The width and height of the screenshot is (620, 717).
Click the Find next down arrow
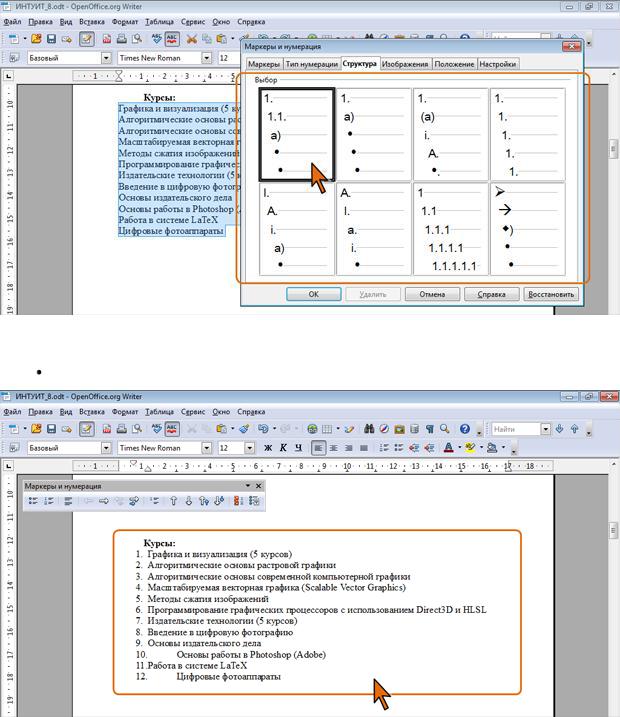tap(560, 429)
